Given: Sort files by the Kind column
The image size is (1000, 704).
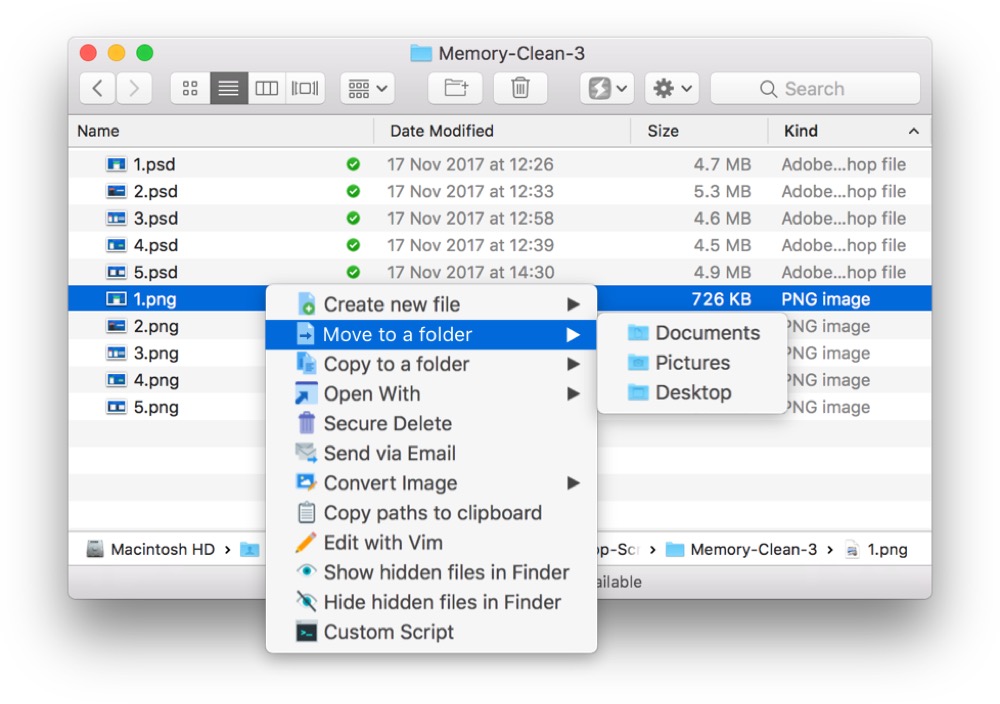Looking at the screenshot, I should click(x=800, y=131).
